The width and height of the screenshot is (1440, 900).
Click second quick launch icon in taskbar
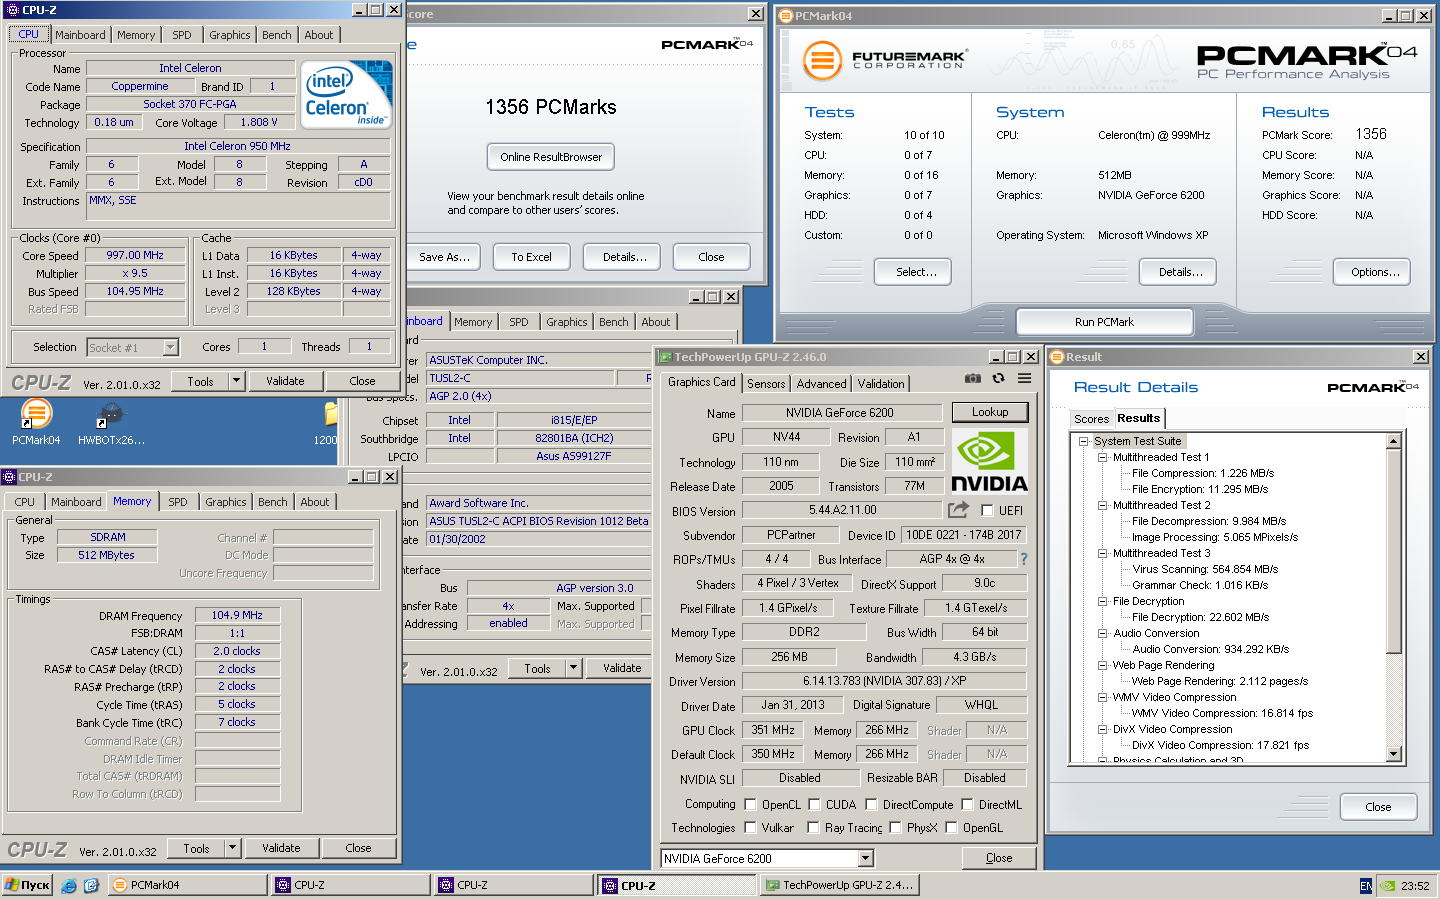[x=91, y=885]
